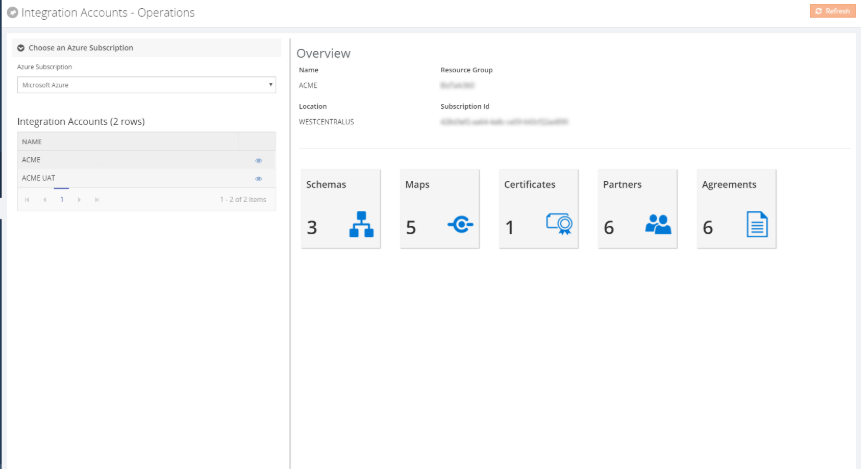
Task: Go to first page of accounts
Action: pos(27,200)
